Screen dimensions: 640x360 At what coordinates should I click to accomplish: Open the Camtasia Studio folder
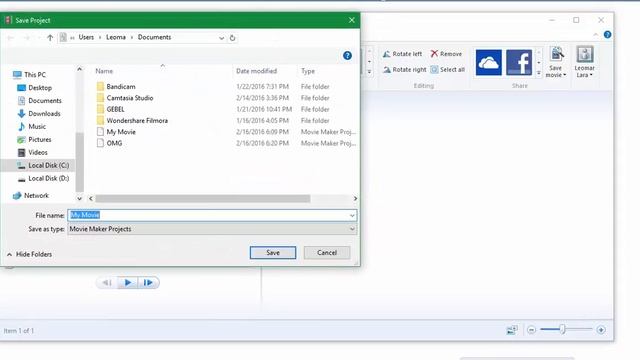point(130,98)
